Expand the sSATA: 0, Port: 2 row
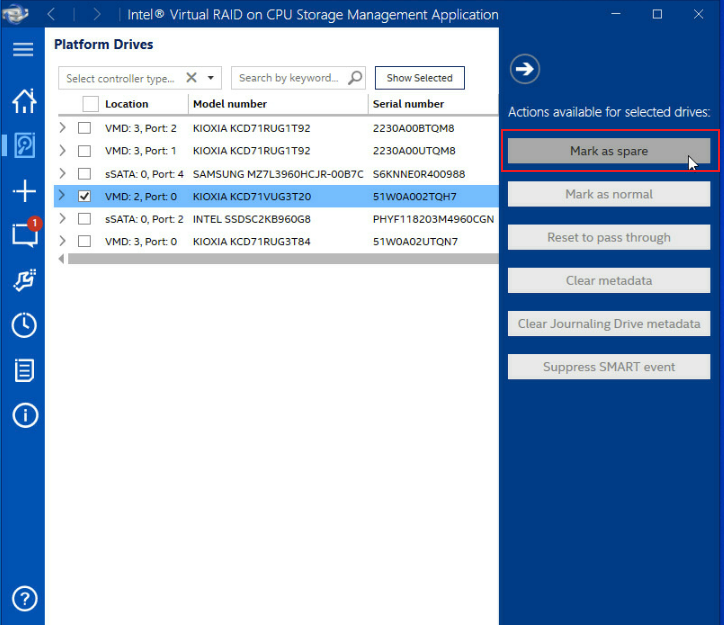Screen dimensions: 724x625 63,218
